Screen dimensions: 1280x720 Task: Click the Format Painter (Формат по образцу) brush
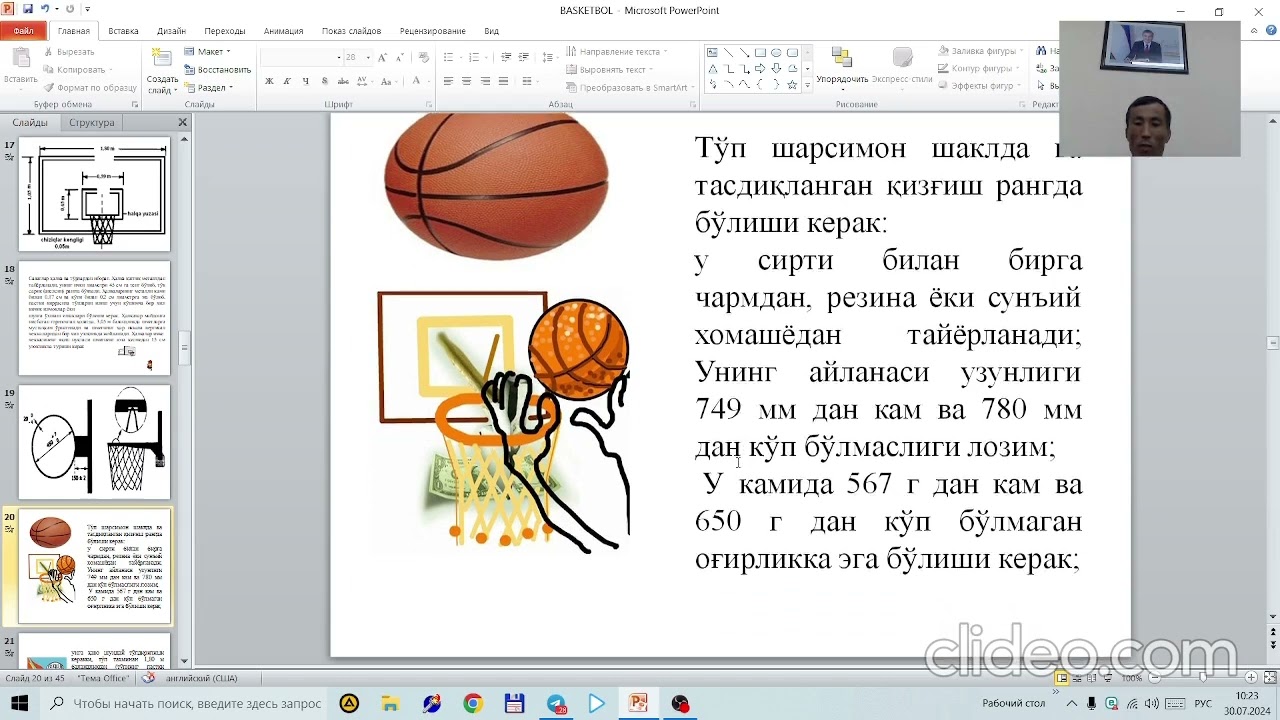coord(48,87)
